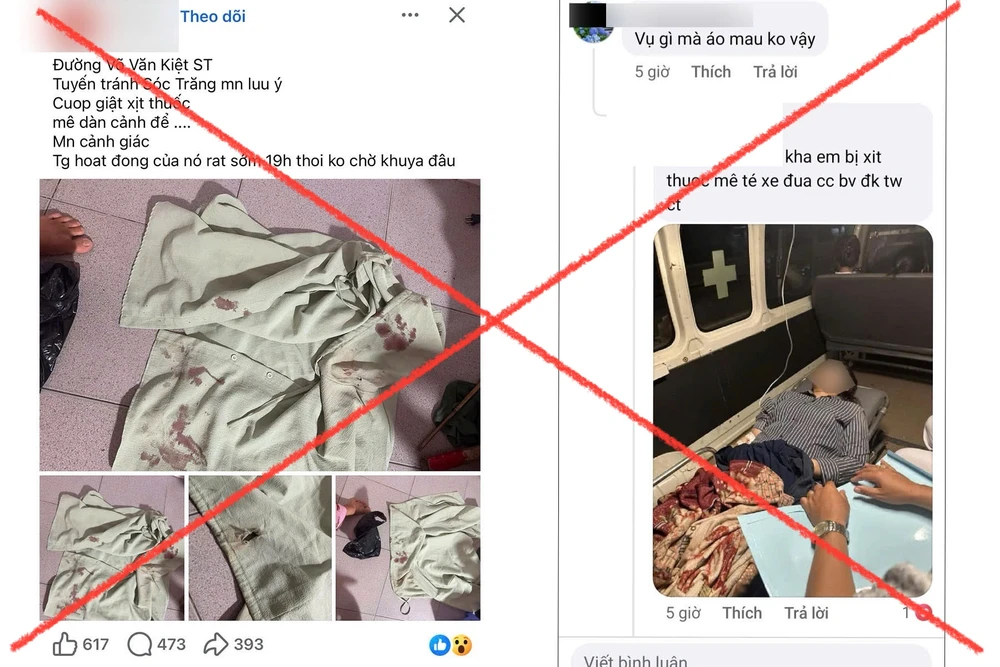Close the post with the X icon
The width and height of the screenshot is (1000, 667).
pos(457,15)
